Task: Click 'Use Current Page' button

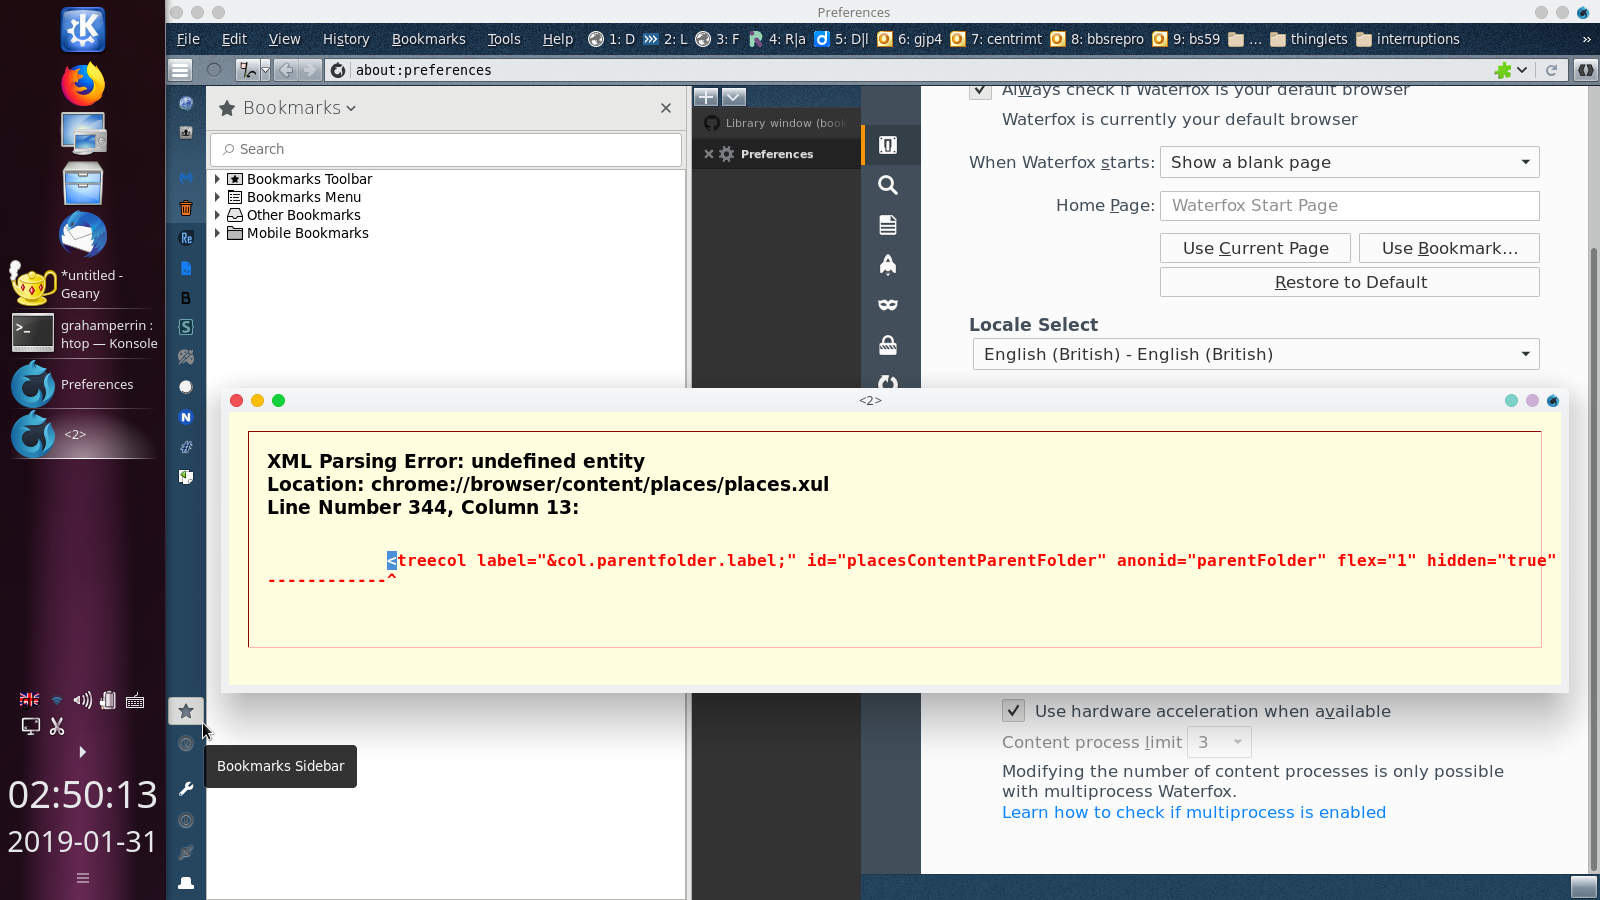Action: point(1255,248)
